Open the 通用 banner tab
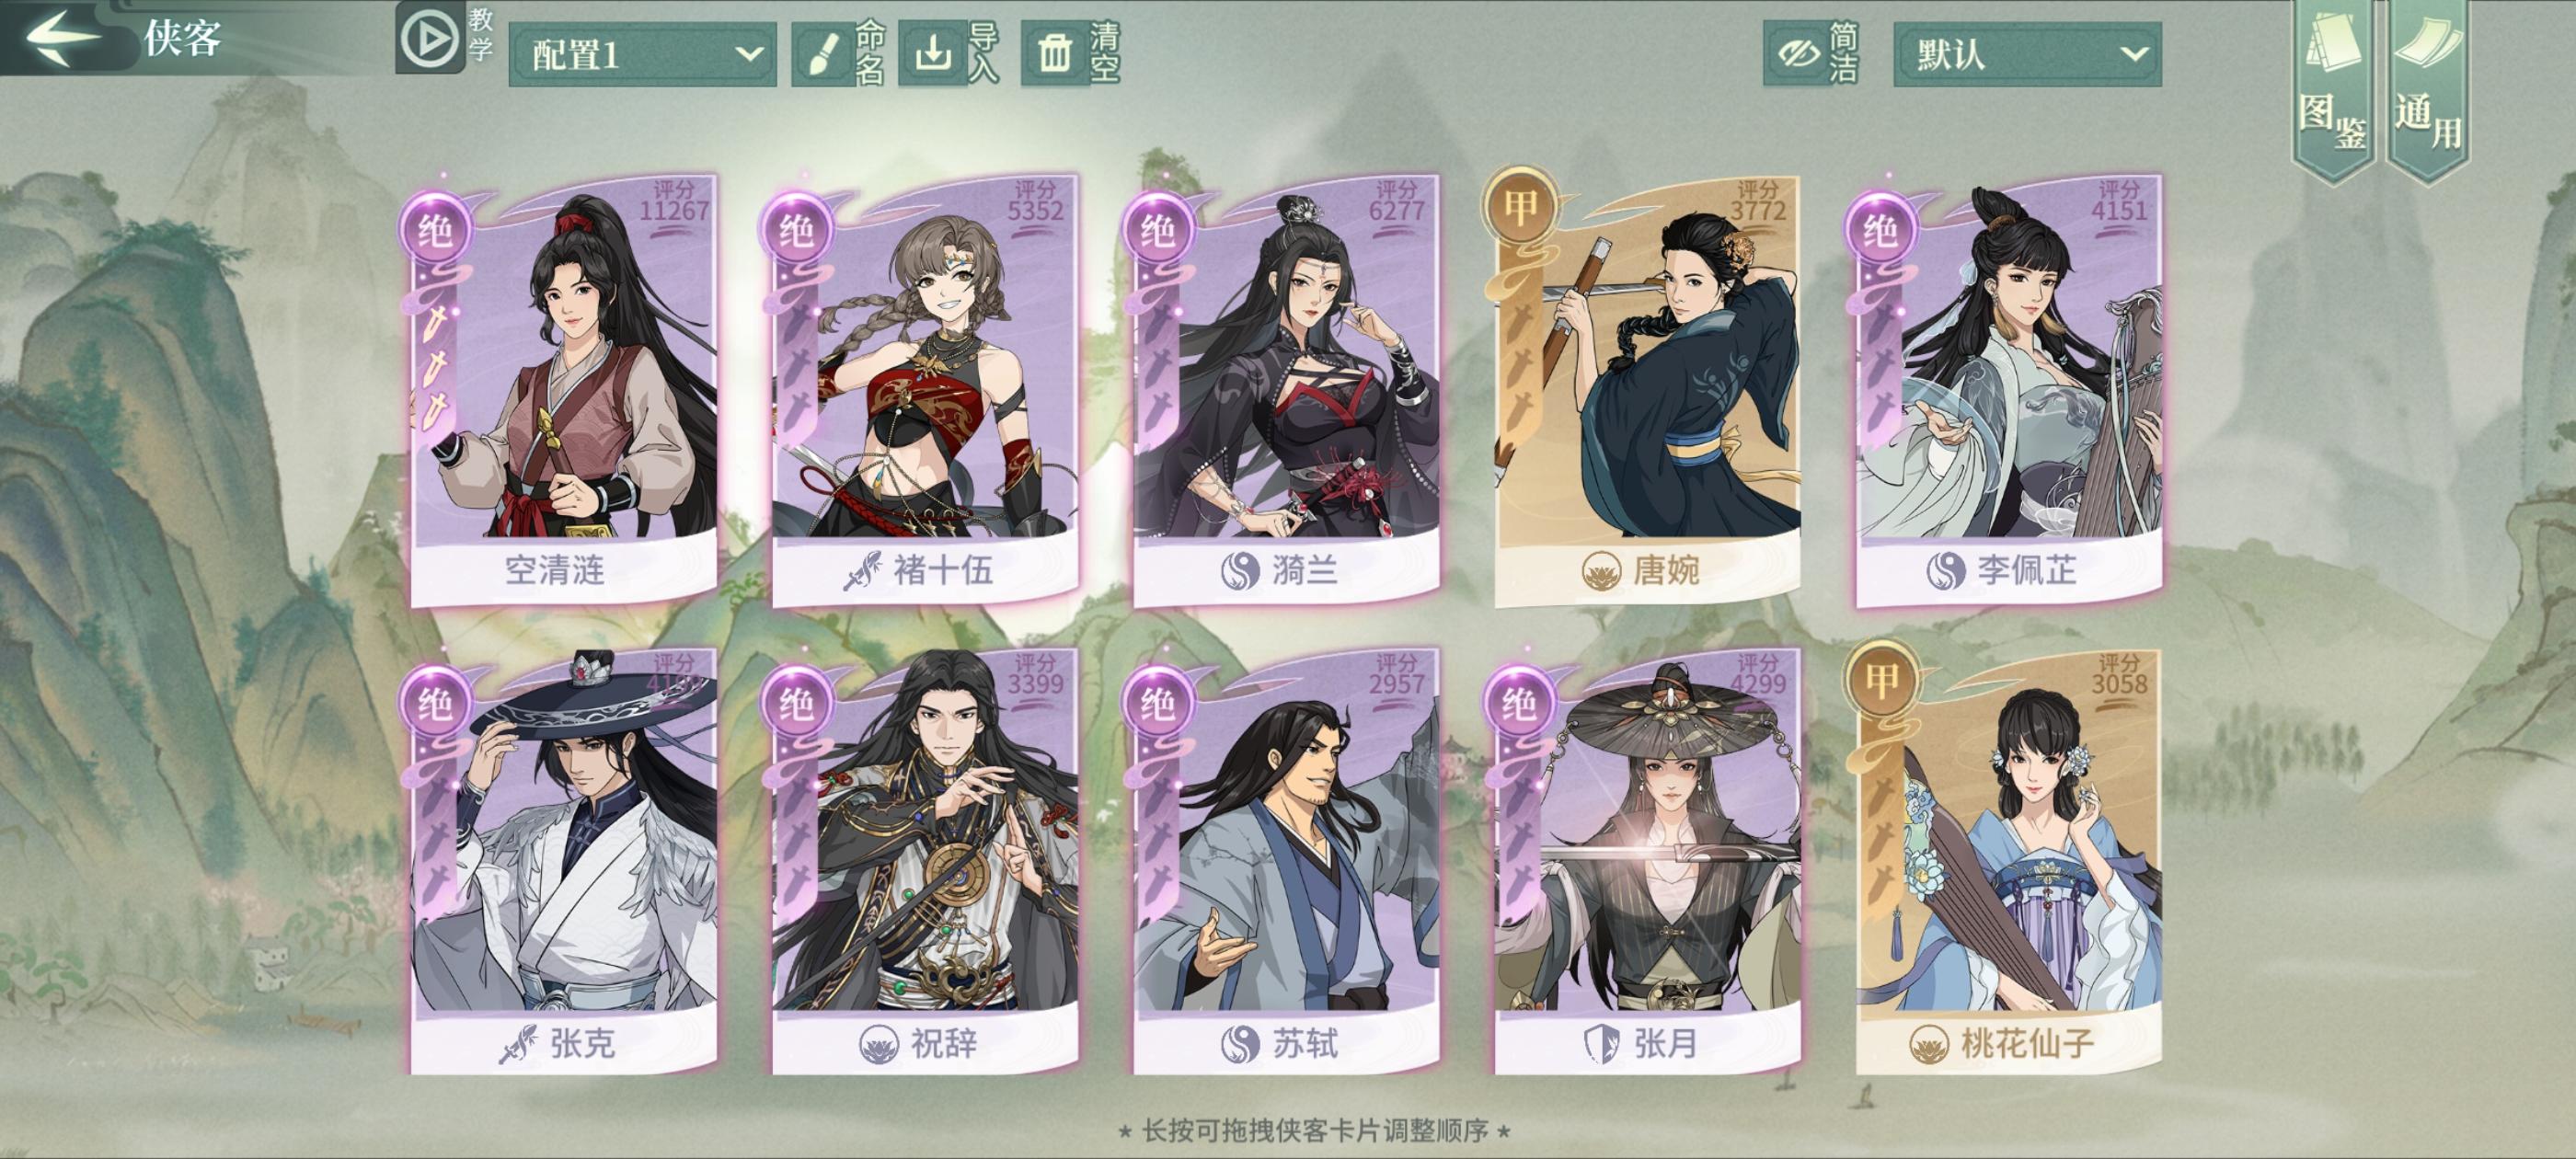The image size is (2576, 1159). click(2428, 90)
